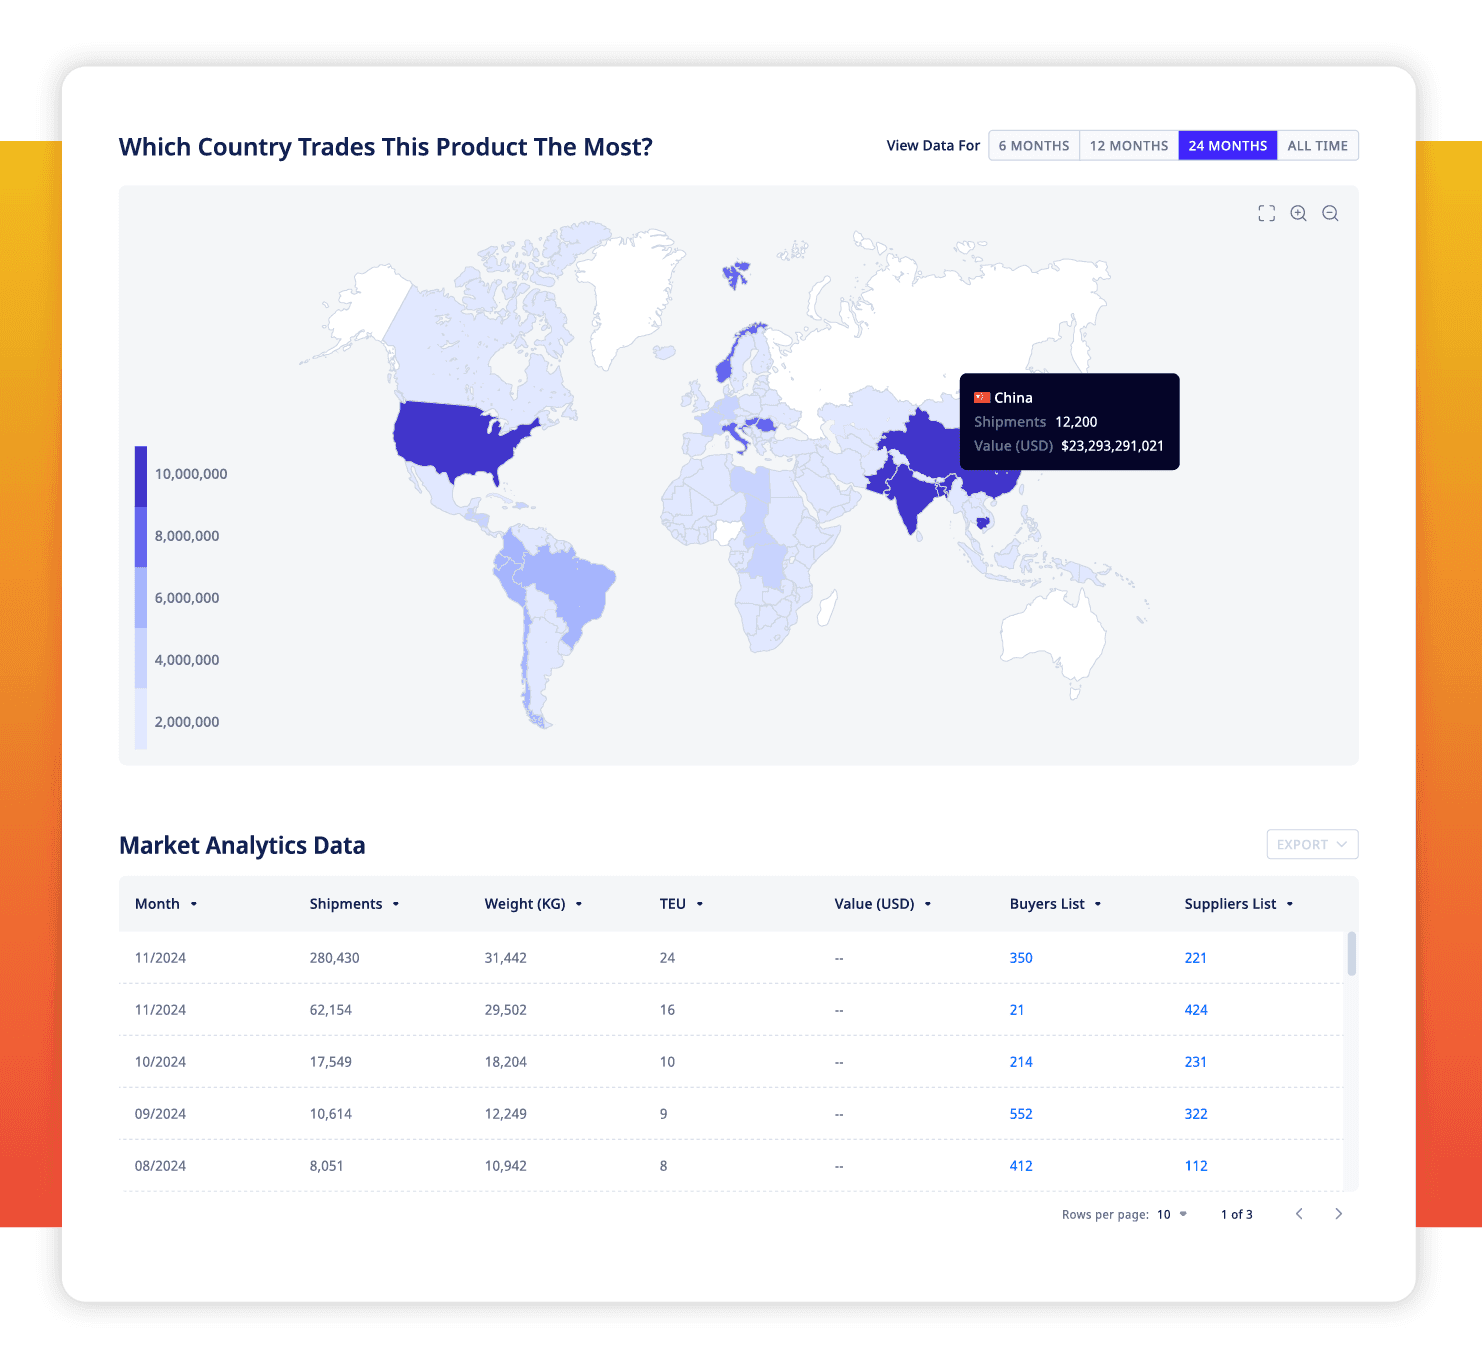
Task: Open buyers list link 21
Action: point(1017,1010)
